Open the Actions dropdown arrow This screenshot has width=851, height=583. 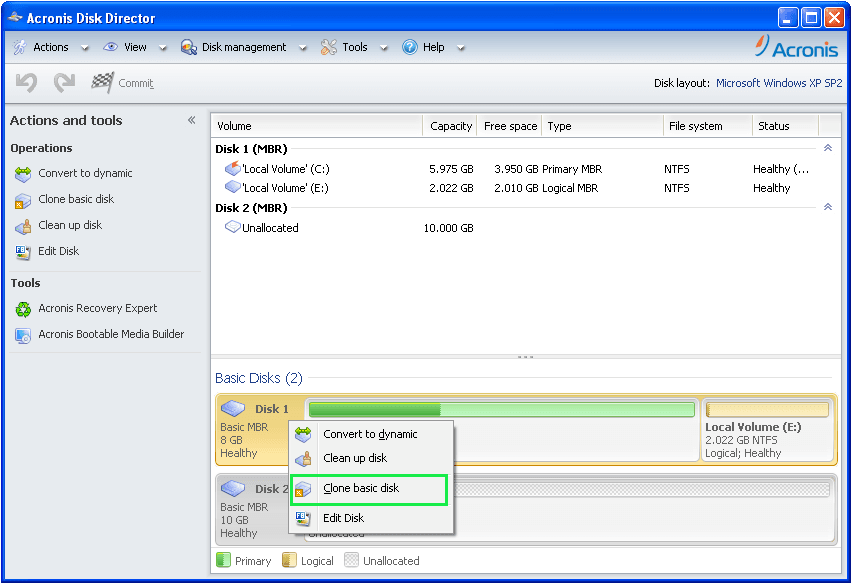tap(85, 48)
